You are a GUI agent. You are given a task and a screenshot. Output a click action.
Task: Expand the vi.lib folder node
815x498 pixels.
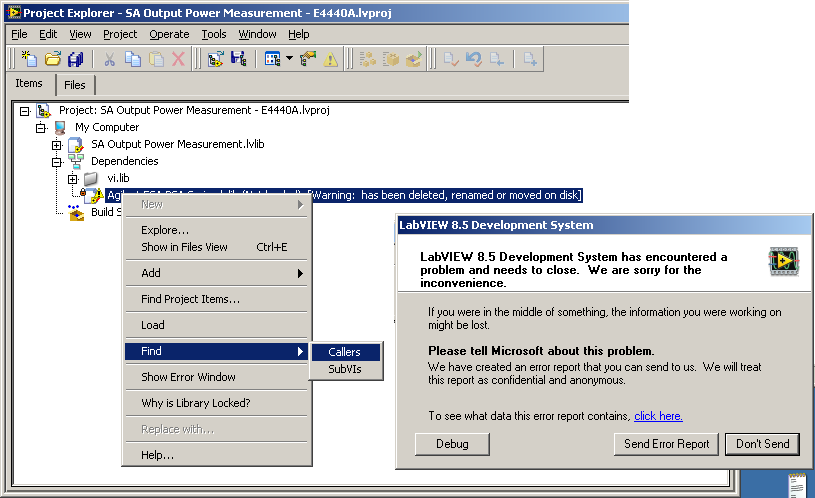[x=73, y=179]
